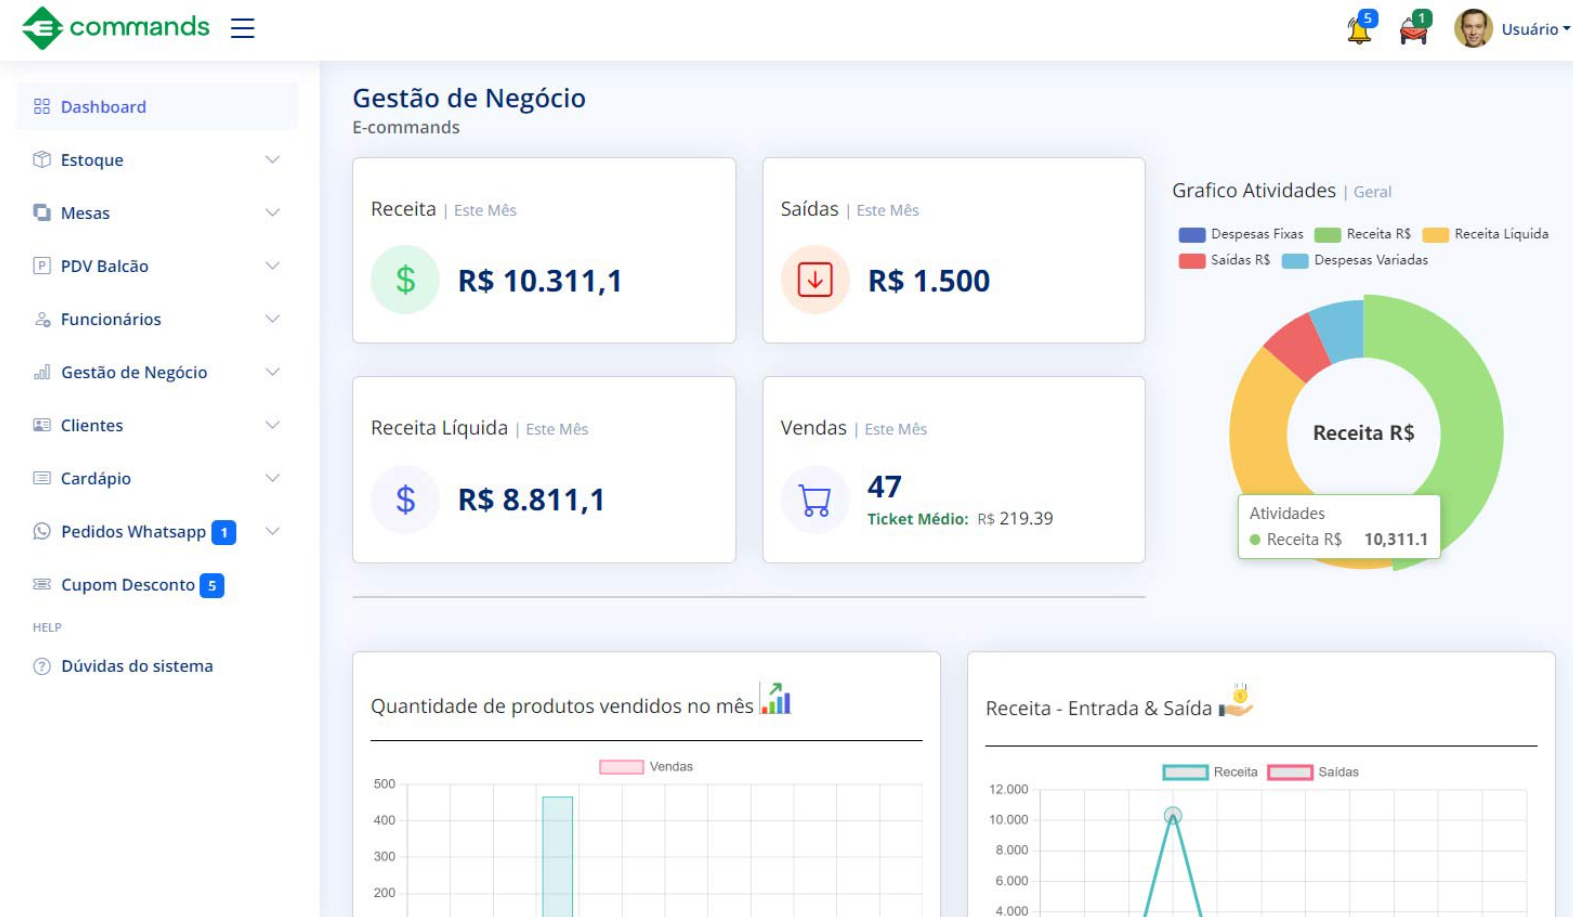Click the commands logo

[116, 28]
